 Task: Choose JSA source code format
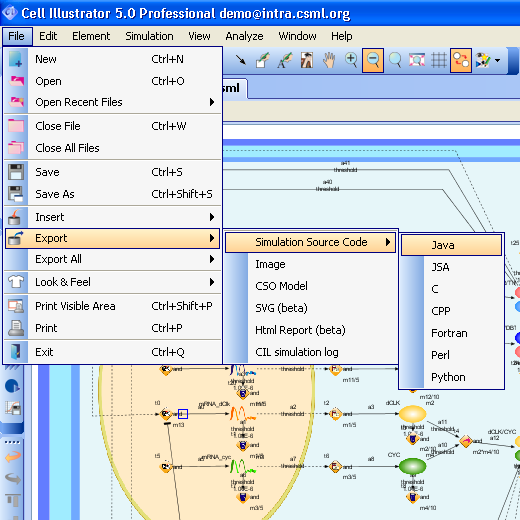451,267
